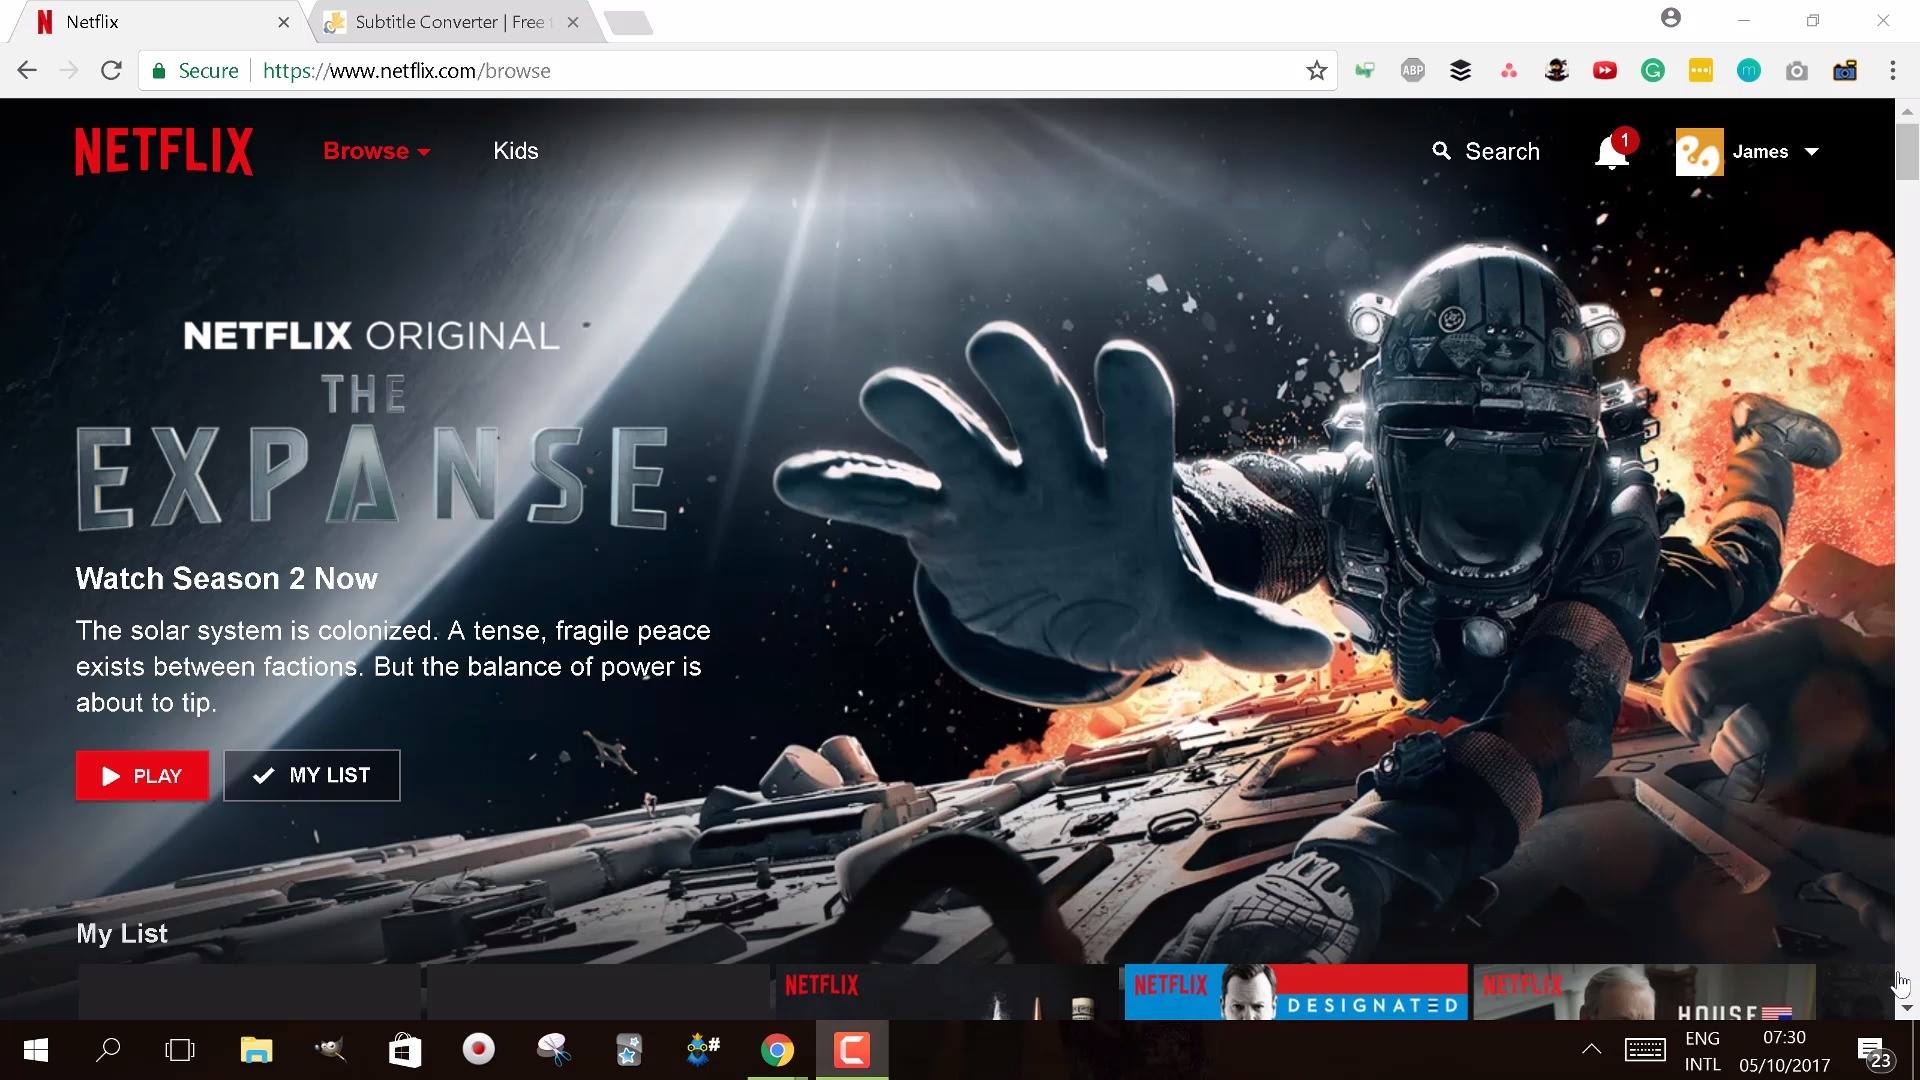
Task: Open the Adblock Plus extension
Action: tap(1413, 71)
